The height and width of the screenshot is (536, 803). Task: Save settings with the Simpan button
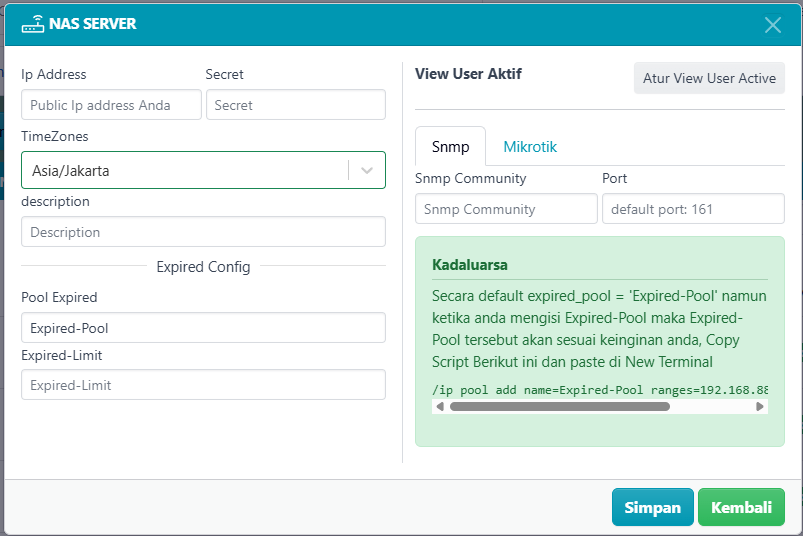pyautogui.click(x=652, y=507)
